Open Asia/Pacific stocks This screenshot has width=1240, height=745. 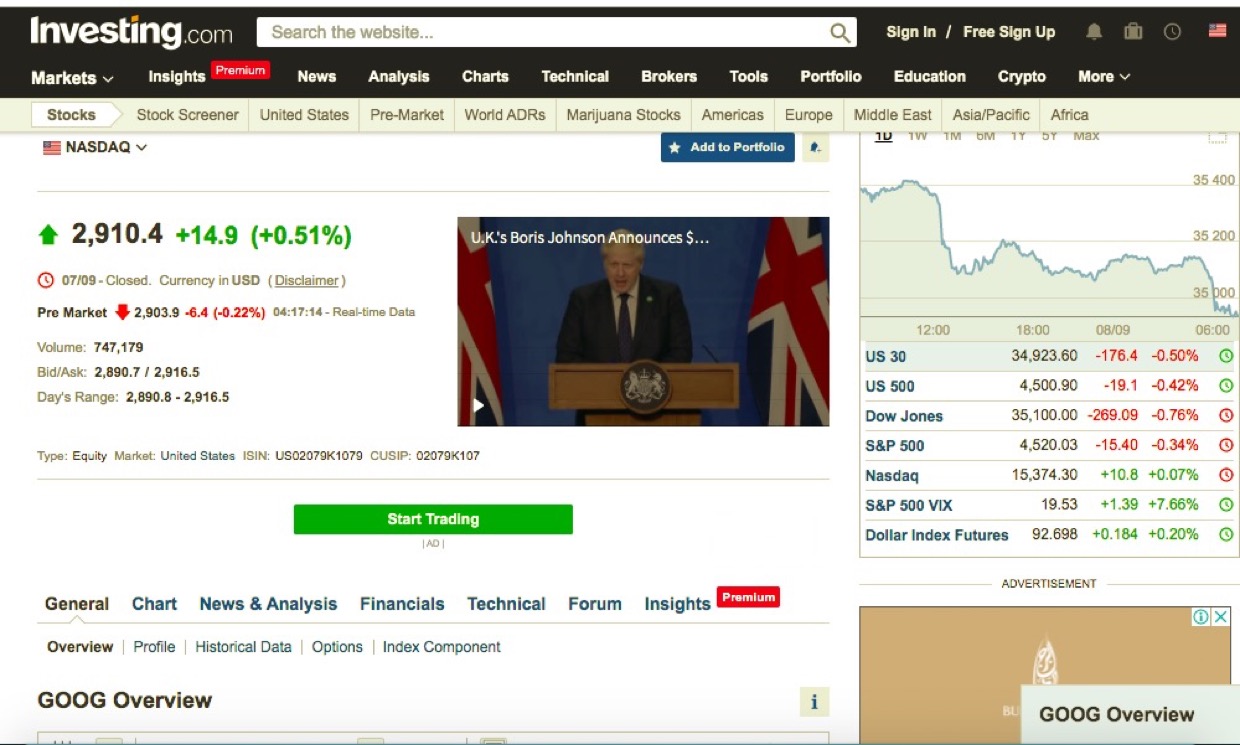(x=991, y=115)
